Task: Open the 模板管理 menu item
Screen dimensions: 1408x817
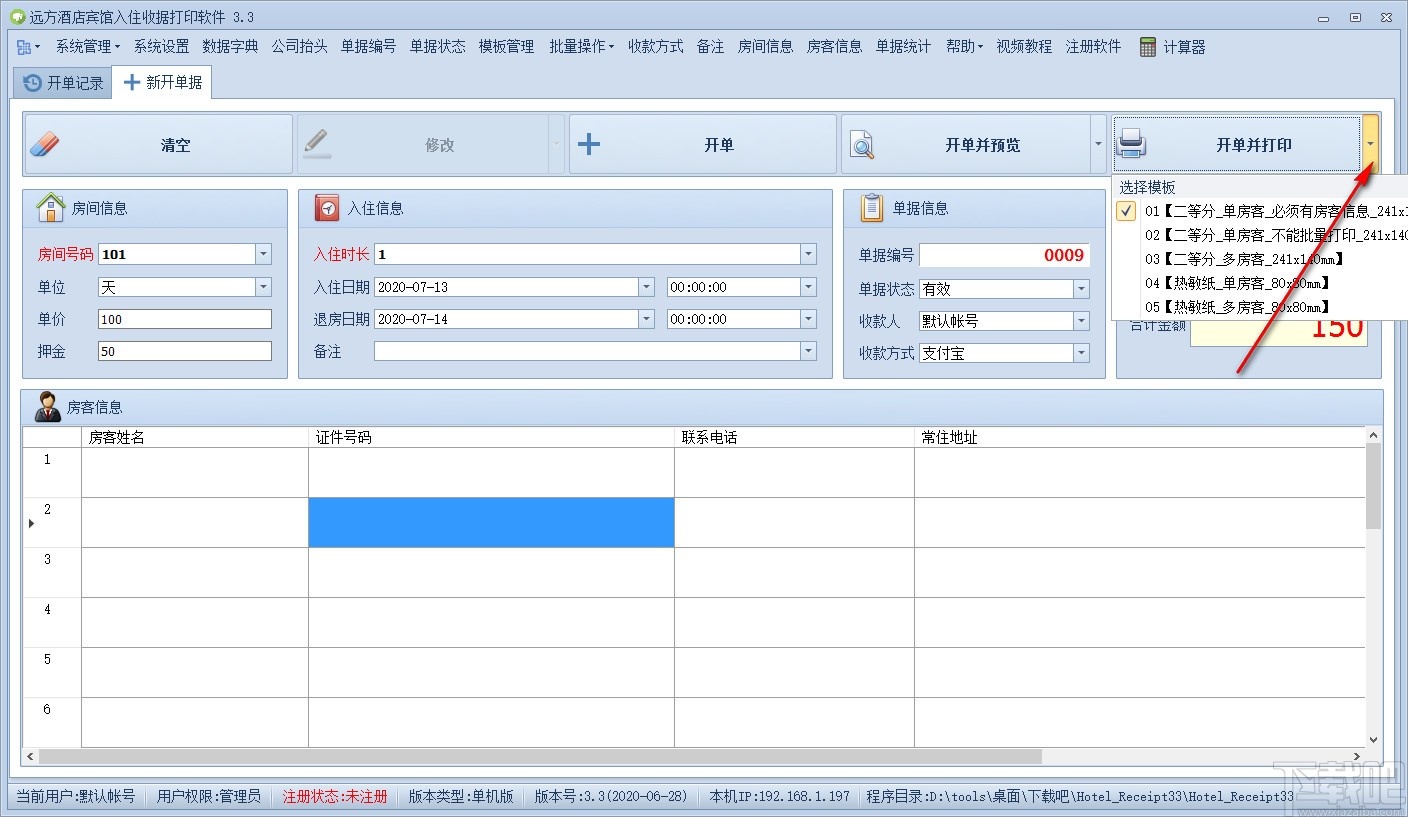Action: click(x=506, y=46)
